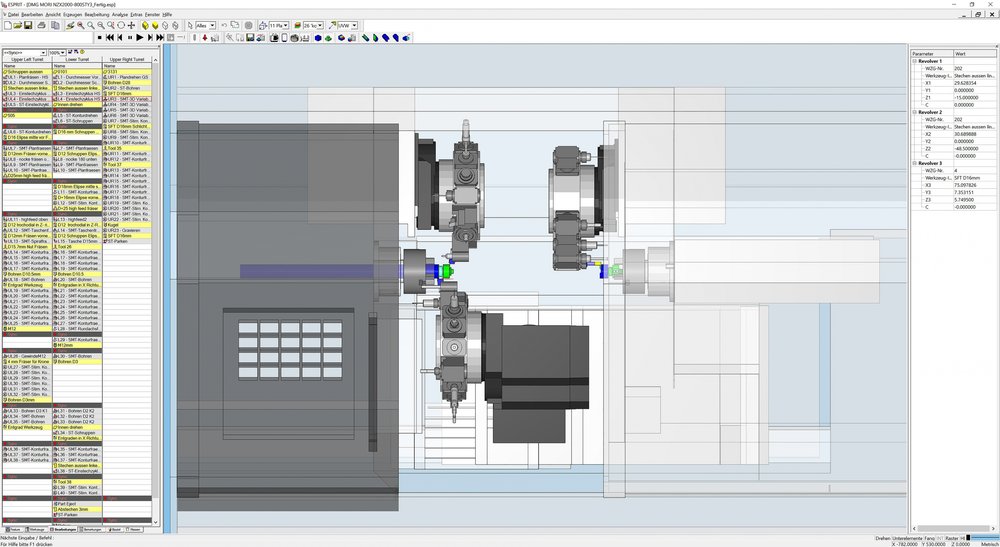Screen dimensions: 1000x547
Task: Click the Upper Right Turret column header
Action: click(128, 59)
